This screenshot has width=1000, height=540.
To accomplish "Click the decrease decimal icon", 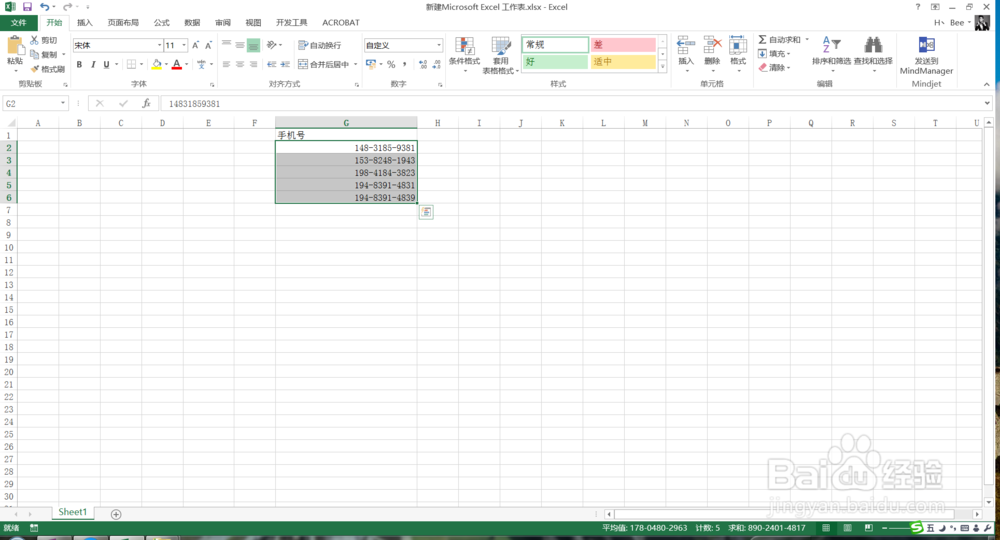I will pos(436,64).
